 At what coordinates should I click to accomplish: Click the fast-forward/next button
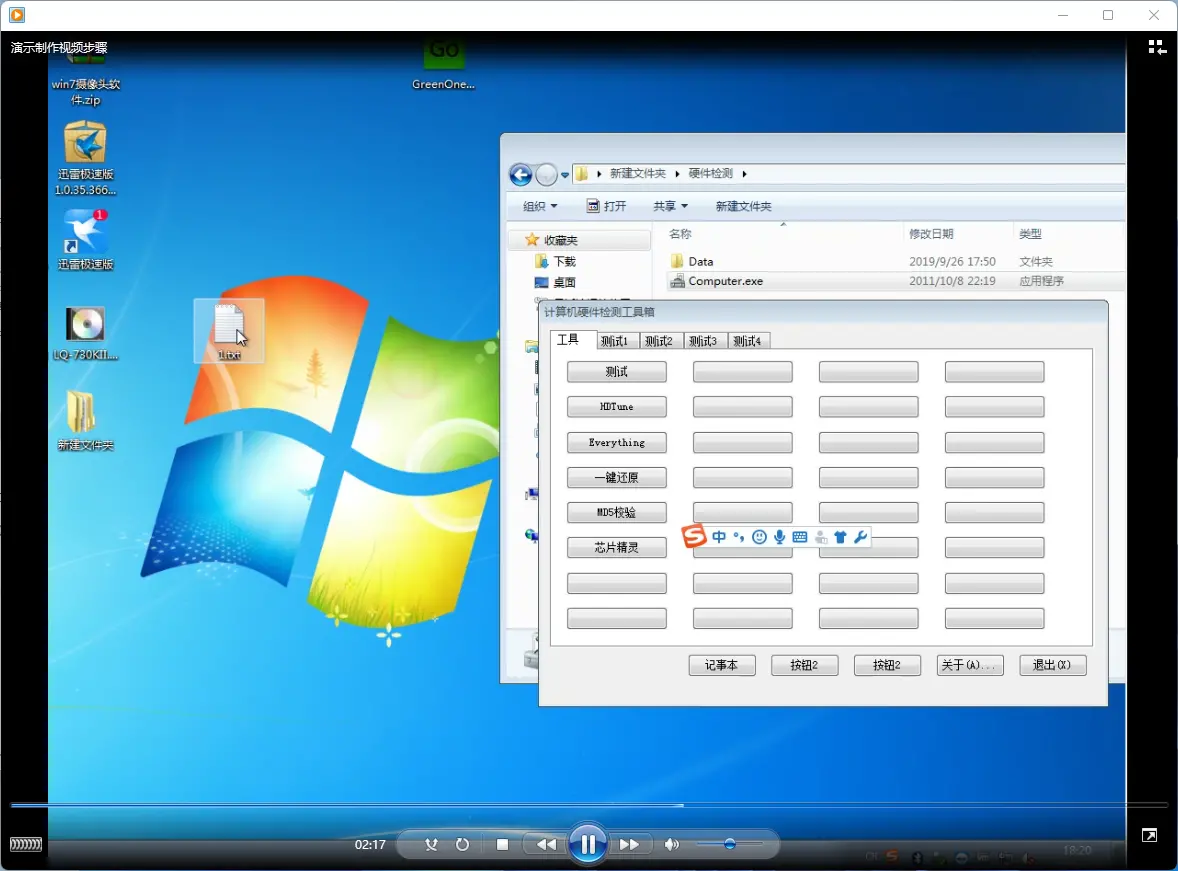(630, 845)
